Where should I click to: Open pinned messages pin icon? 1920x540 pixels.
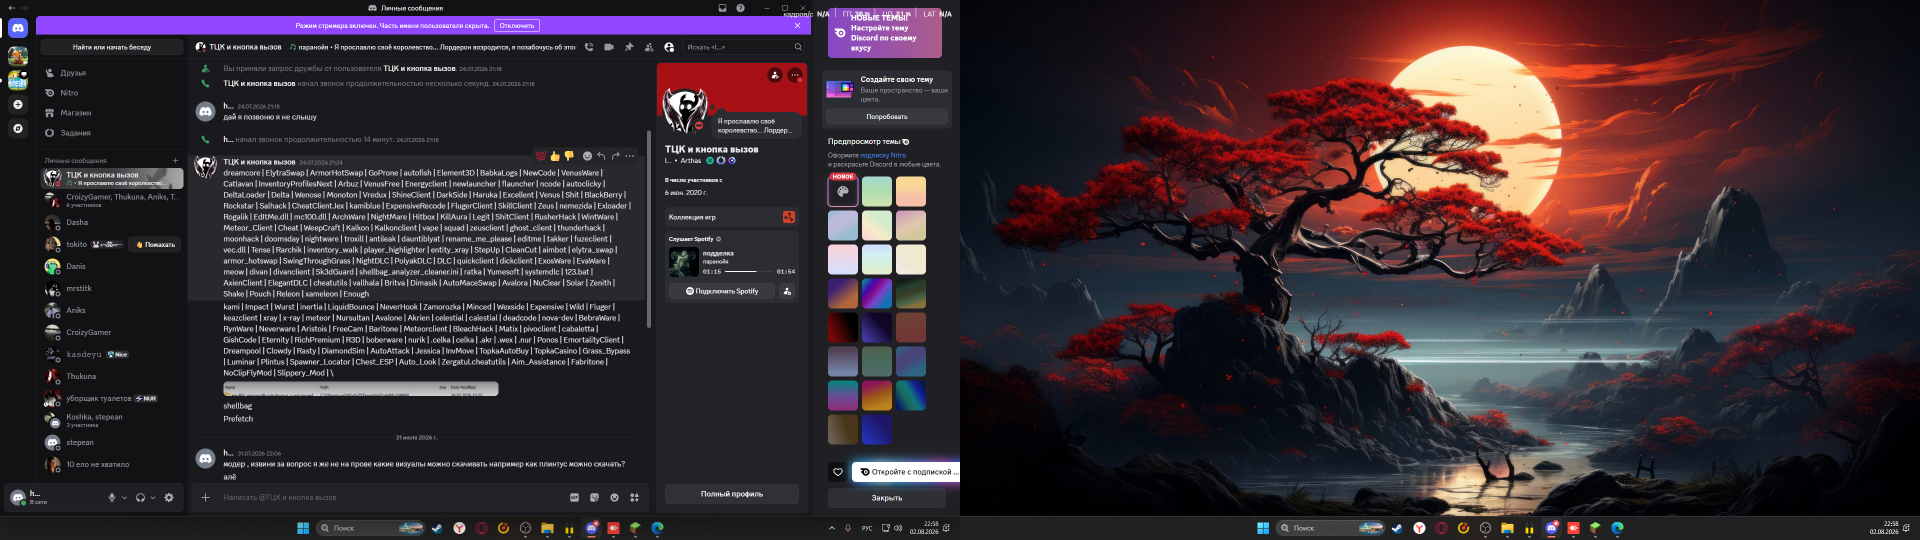point(629,47)
